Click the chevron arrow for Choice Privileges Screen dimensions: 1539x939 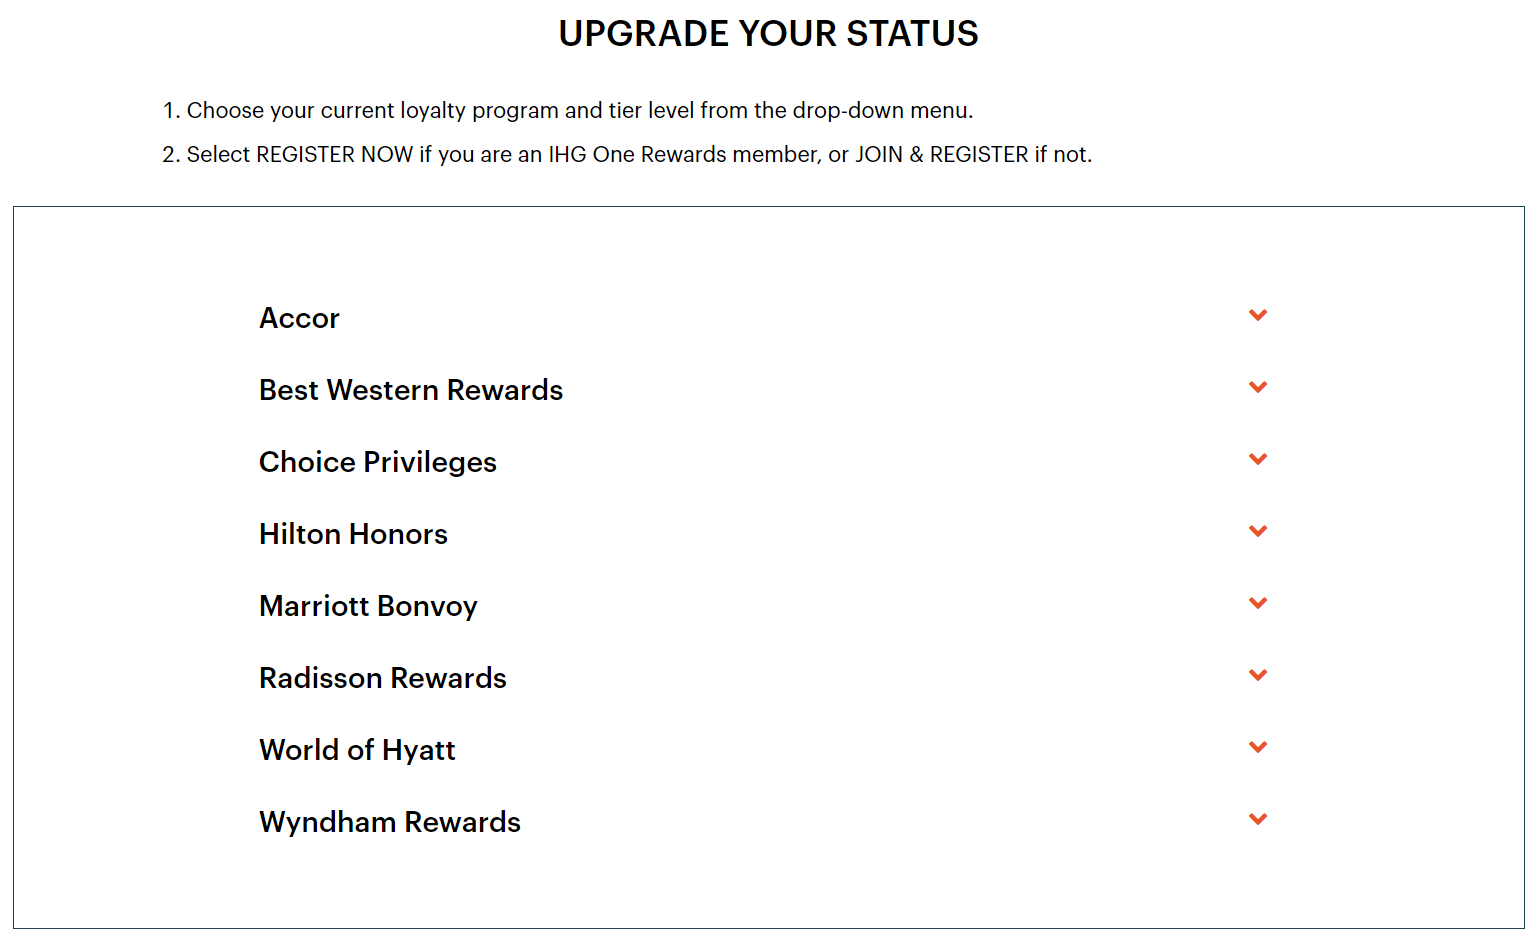[1258, 460]
